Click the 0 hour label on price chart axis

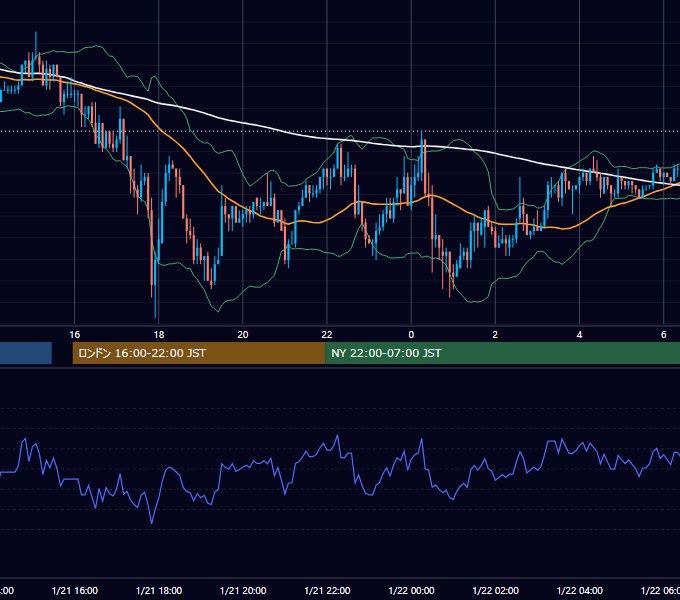pos(411,334)
